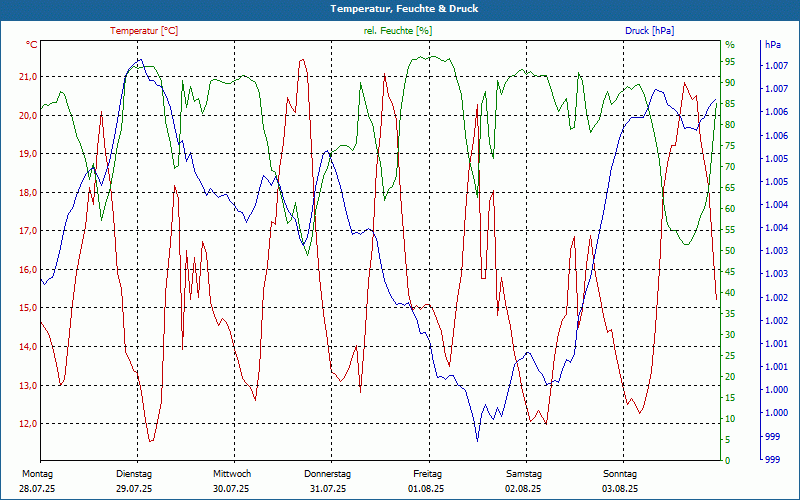Click "10" on the green humidity axis
This screenshot has width=800, height=500.
click(x=730, y=419)
